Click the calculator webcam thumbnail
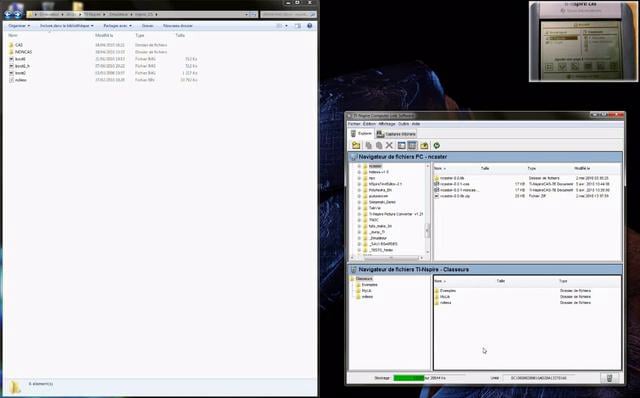The height and width of the screenshot is (398, 640). pyautogui.click(x=583, y=41)
